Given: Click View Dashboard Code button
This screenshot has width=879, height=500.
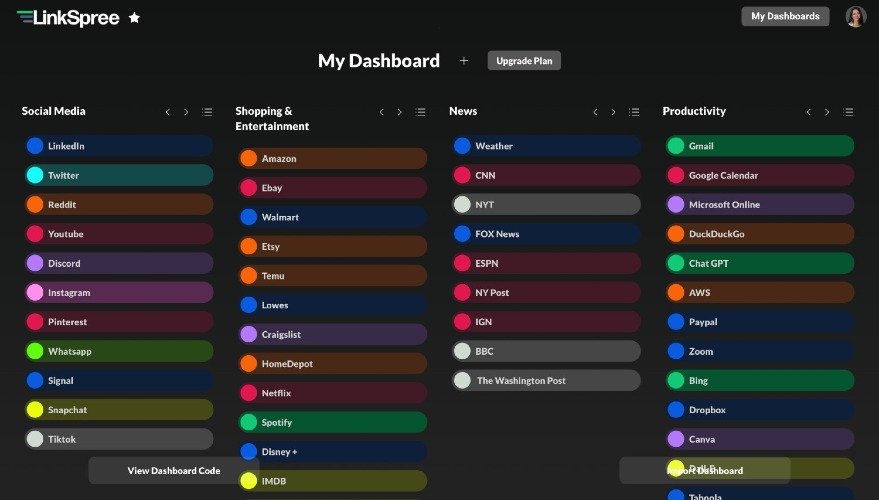Looking at the screenshot, I should 174,470.
